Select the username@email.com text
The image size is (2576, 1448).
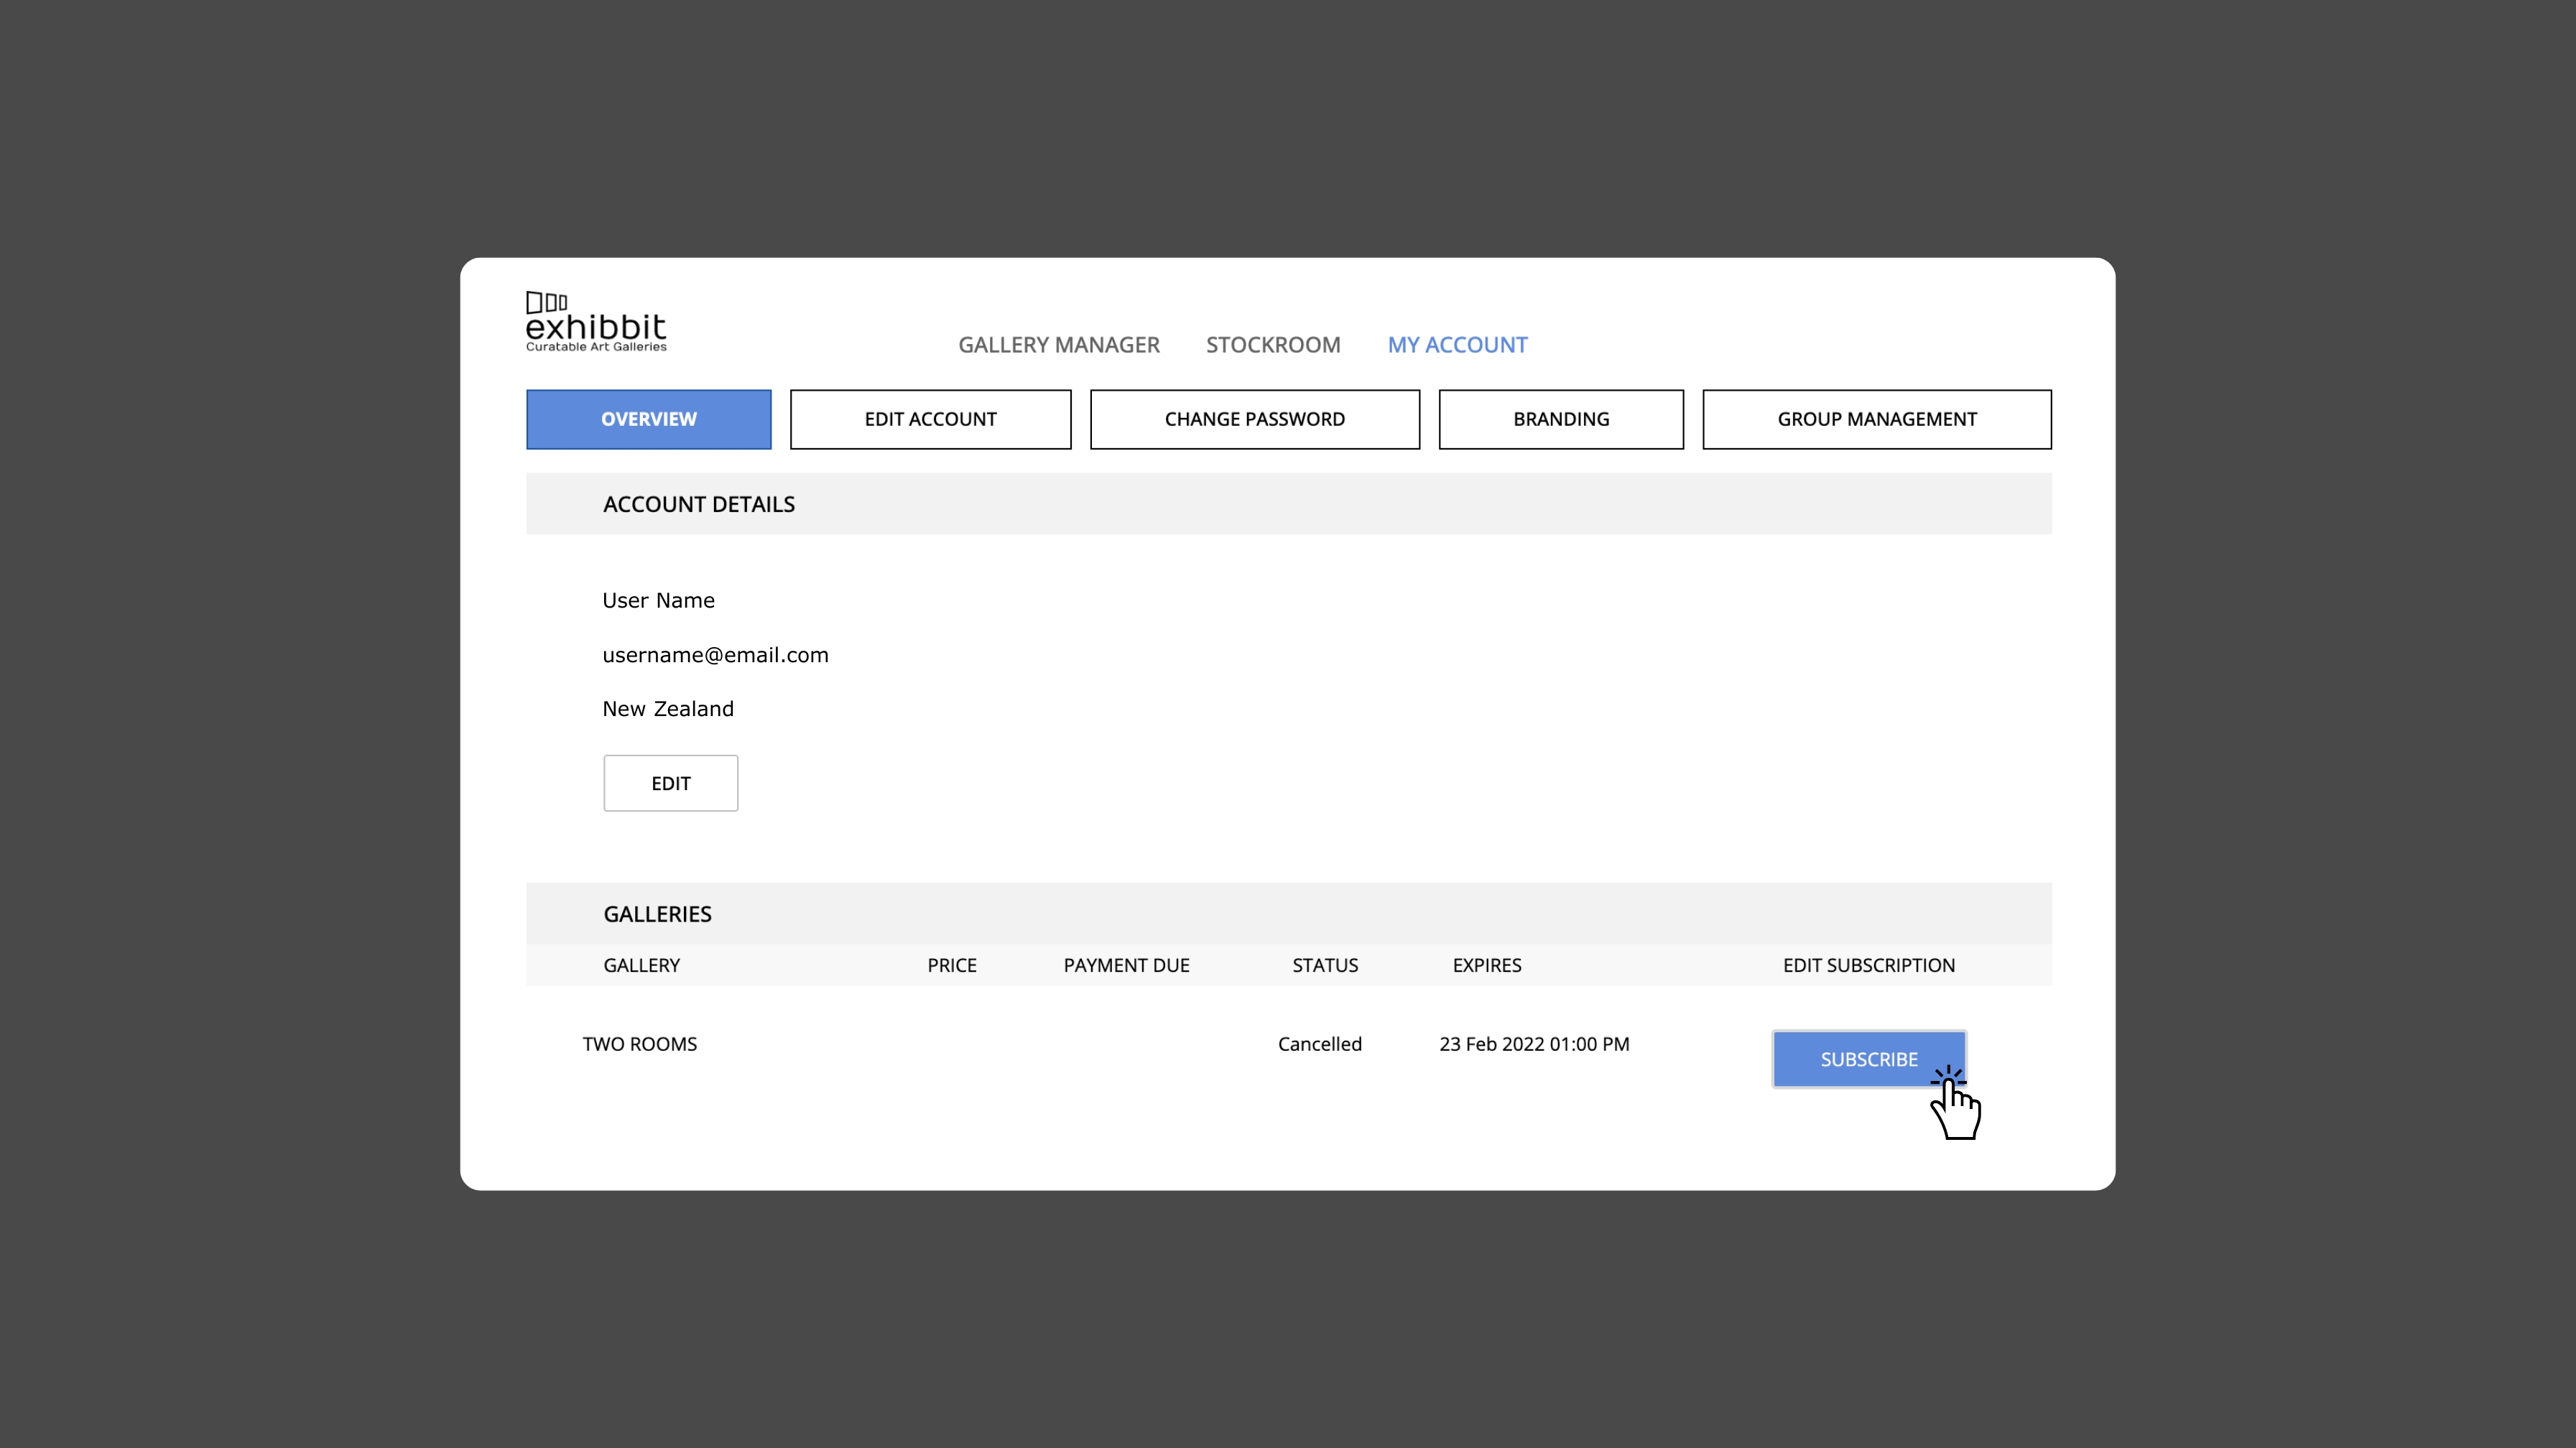point(715,655)
